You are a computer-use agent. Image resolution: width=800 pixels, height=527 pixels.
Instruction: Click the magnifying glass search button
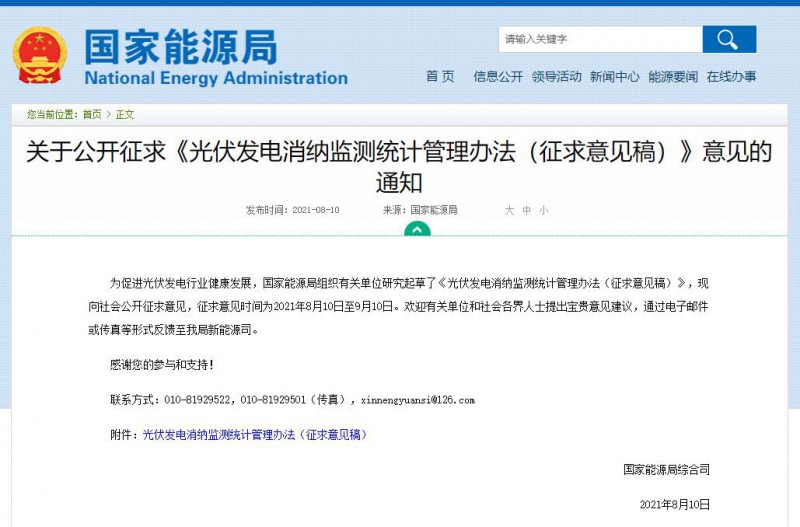[728, 40]
